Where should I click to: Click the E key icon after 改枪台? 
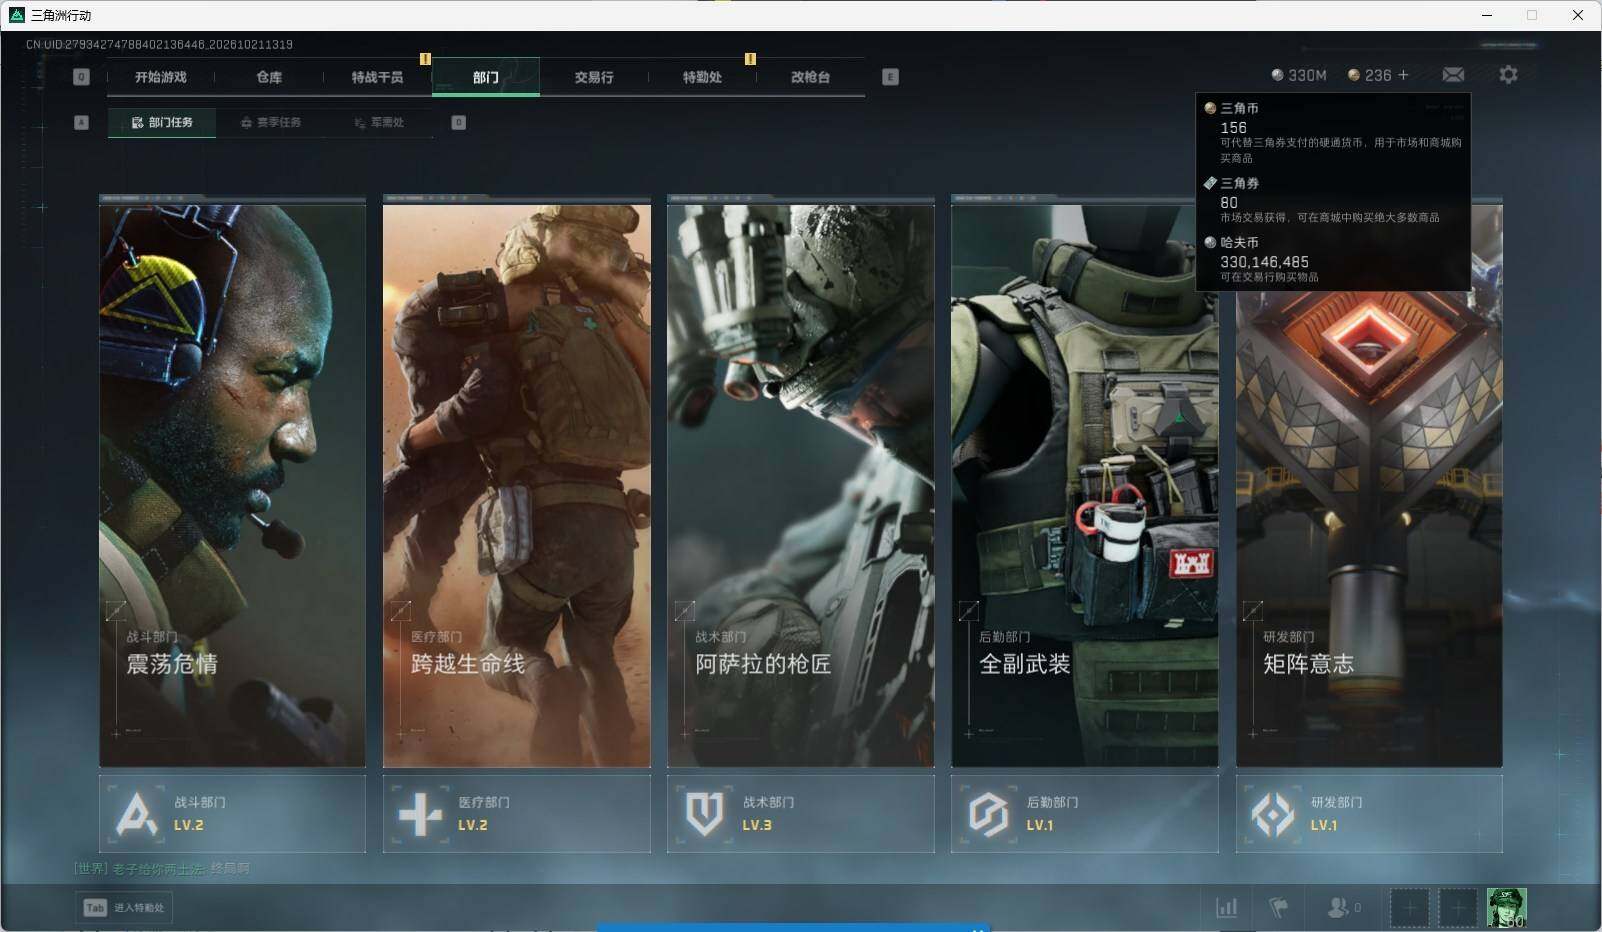pyautogui.click(x=890, y=77)
